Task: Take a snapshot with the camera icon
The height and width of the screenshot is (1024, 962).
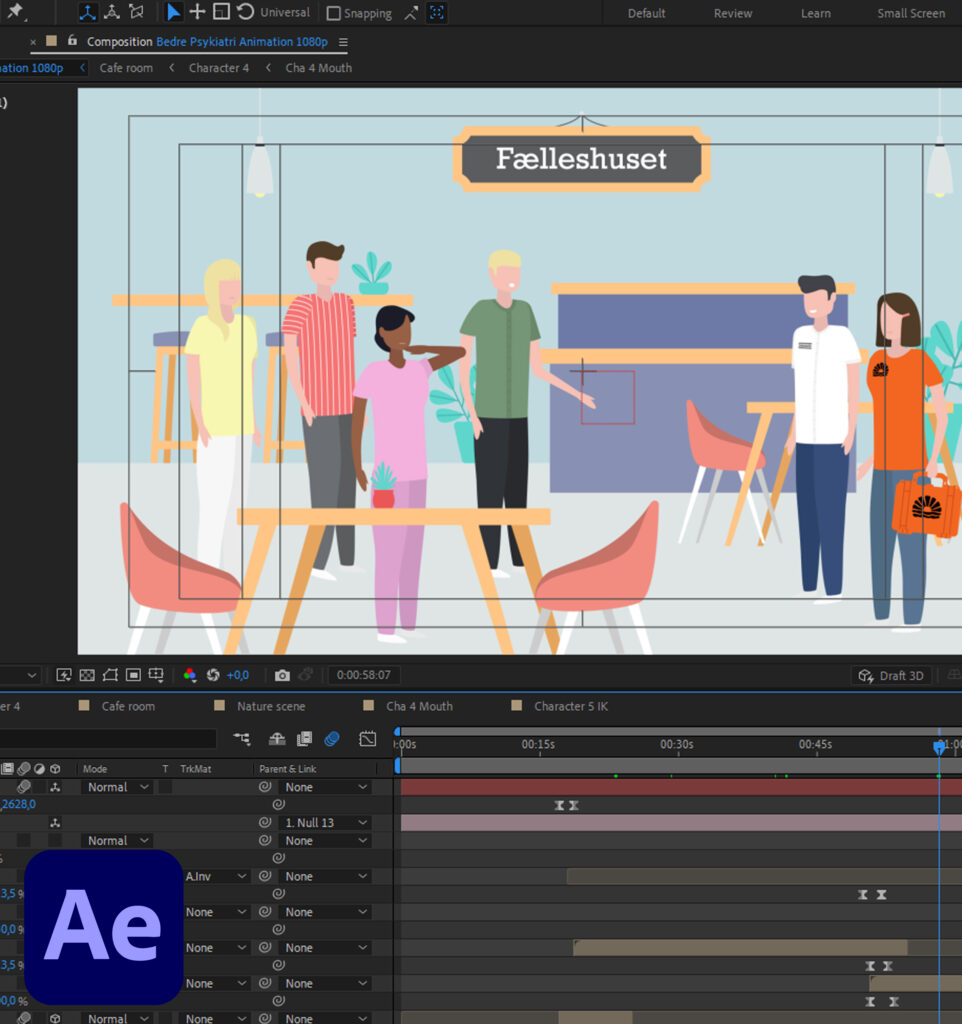Action: tap(283, 675)
